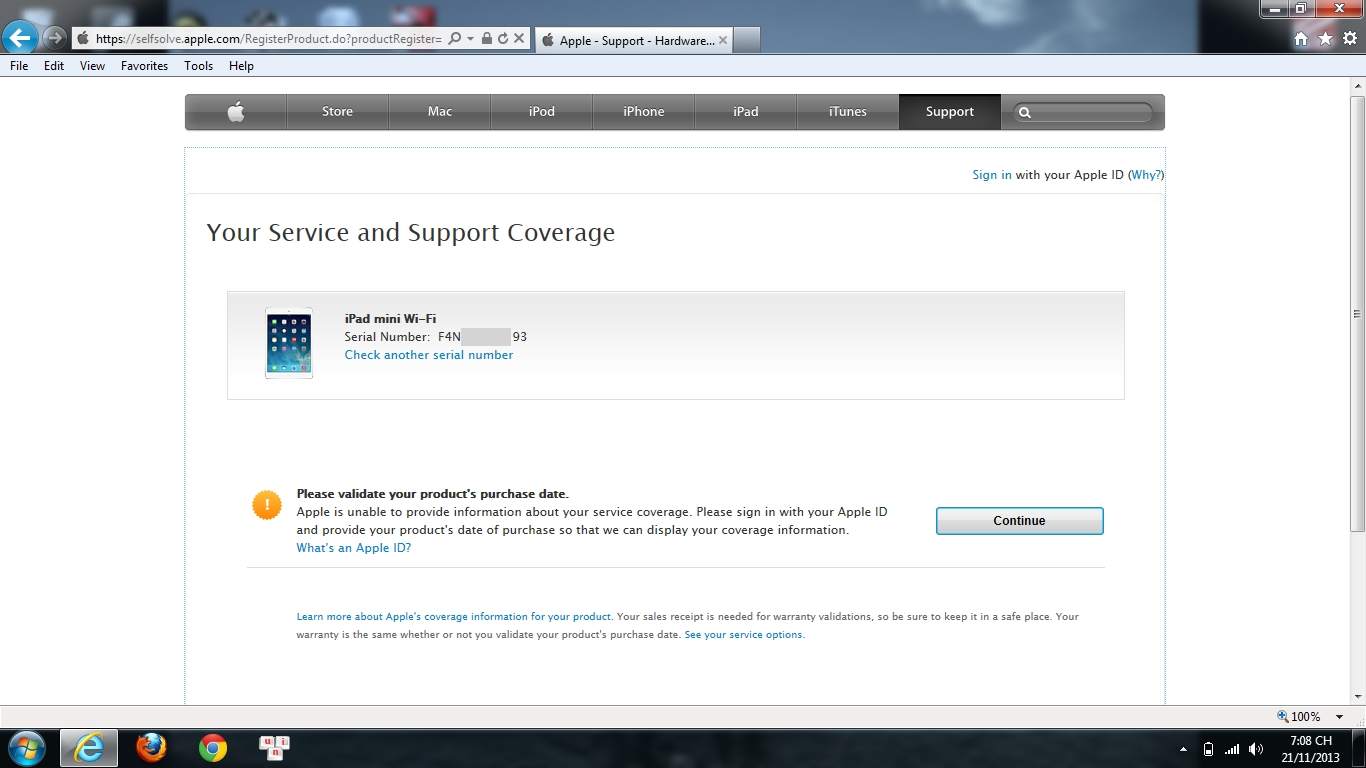Viewport: 1366px width, 768px height.
Task: Go to the iPhone section
Action: pos(644,112)
